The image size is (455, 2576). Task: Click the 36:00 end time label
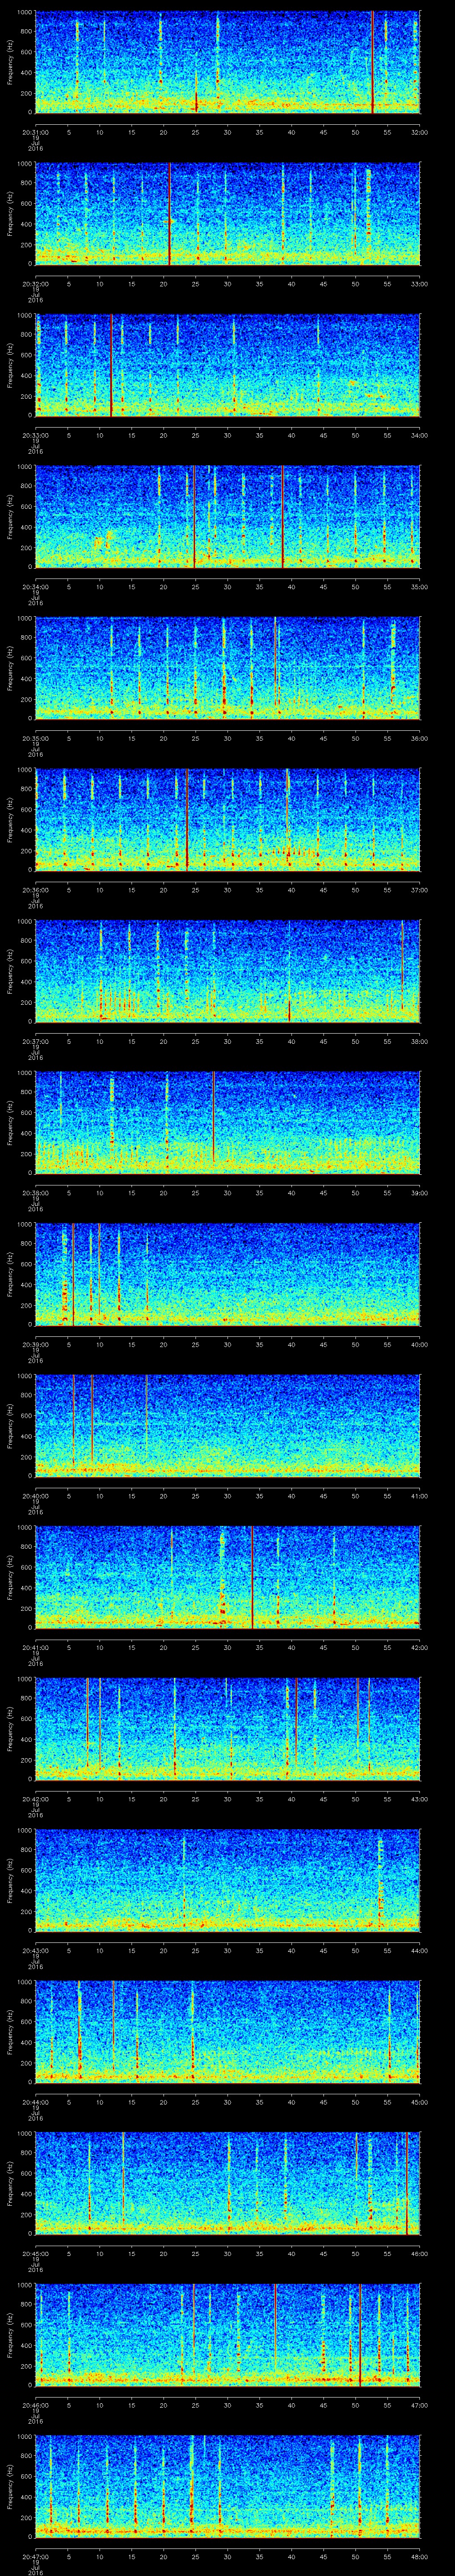[420, 738]
